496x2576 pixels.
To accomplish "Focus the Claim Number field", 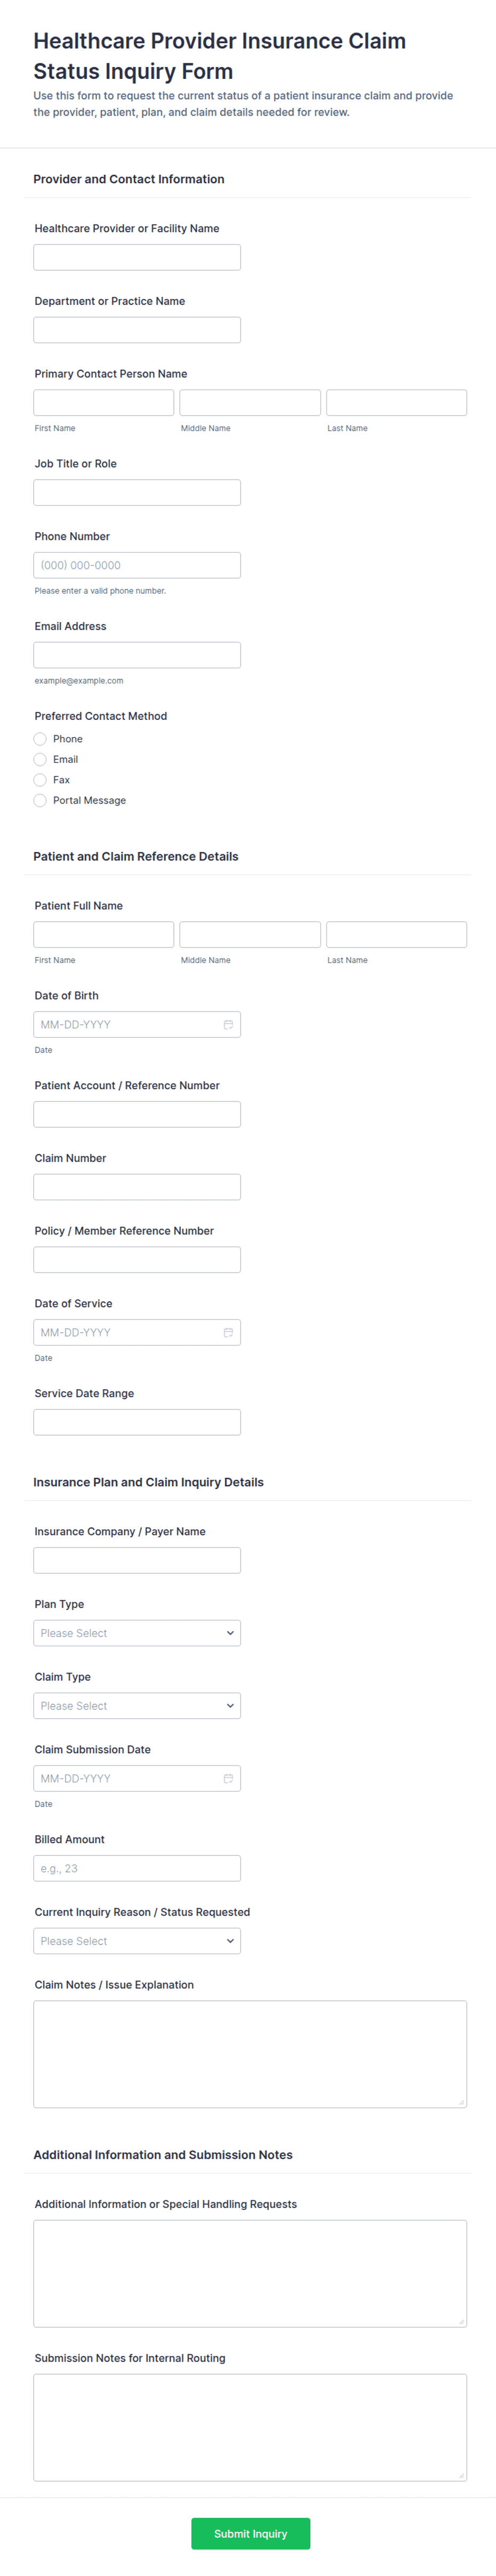I will click(x=137, y=1187).
